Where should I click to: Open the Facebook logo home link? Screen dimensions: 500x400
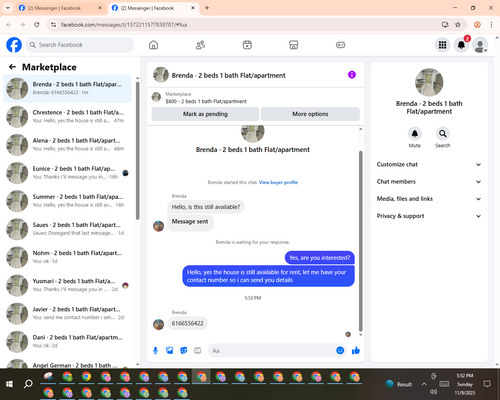coord(14,45)
